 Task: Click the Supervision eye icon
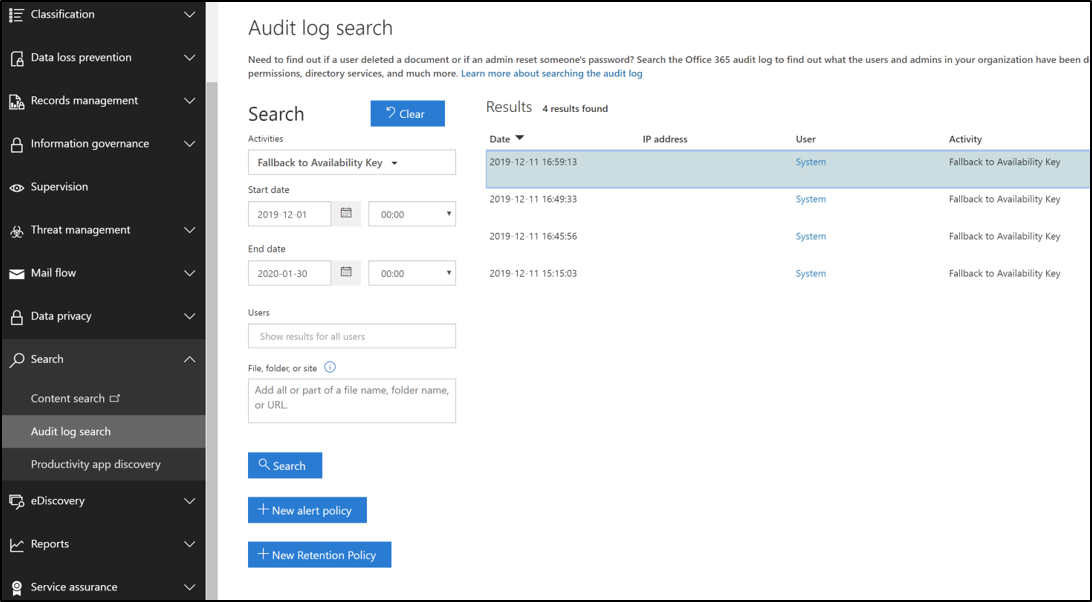pos(16,187)
